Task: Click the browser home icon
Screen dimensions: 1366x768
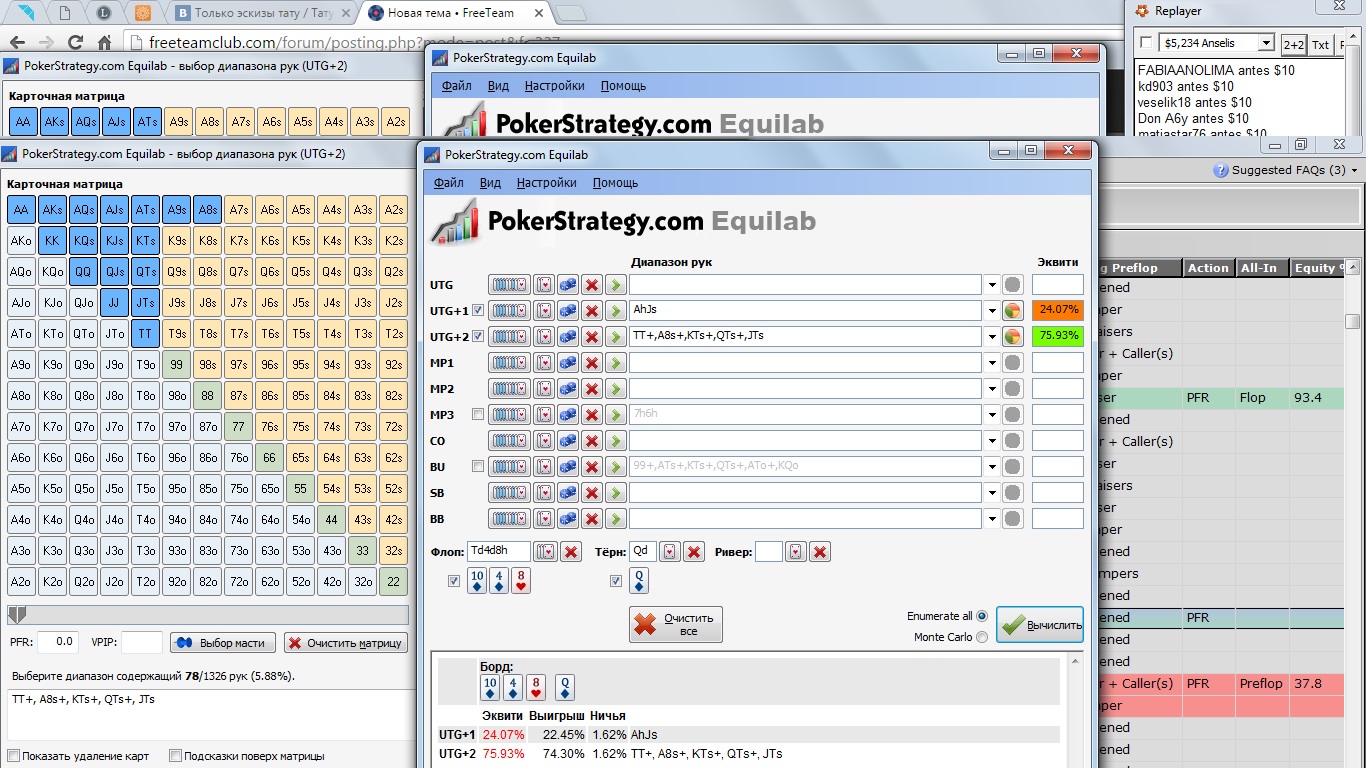Action: [104, 43]
